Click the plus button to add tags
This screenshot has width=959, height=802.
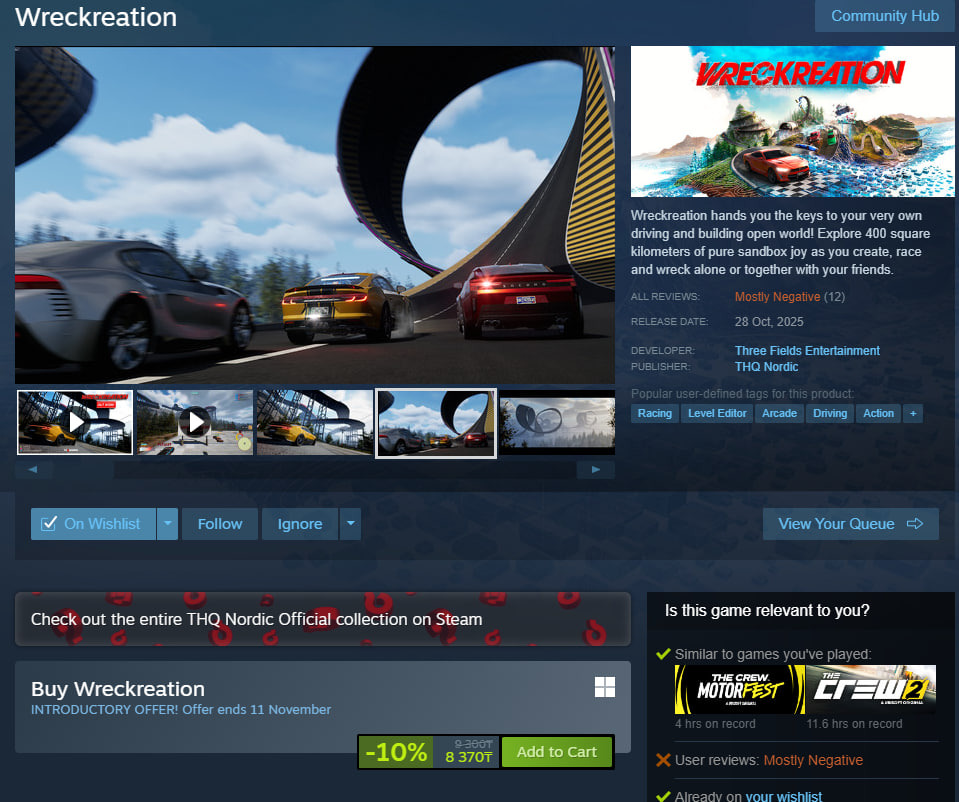tap(913, 414)
